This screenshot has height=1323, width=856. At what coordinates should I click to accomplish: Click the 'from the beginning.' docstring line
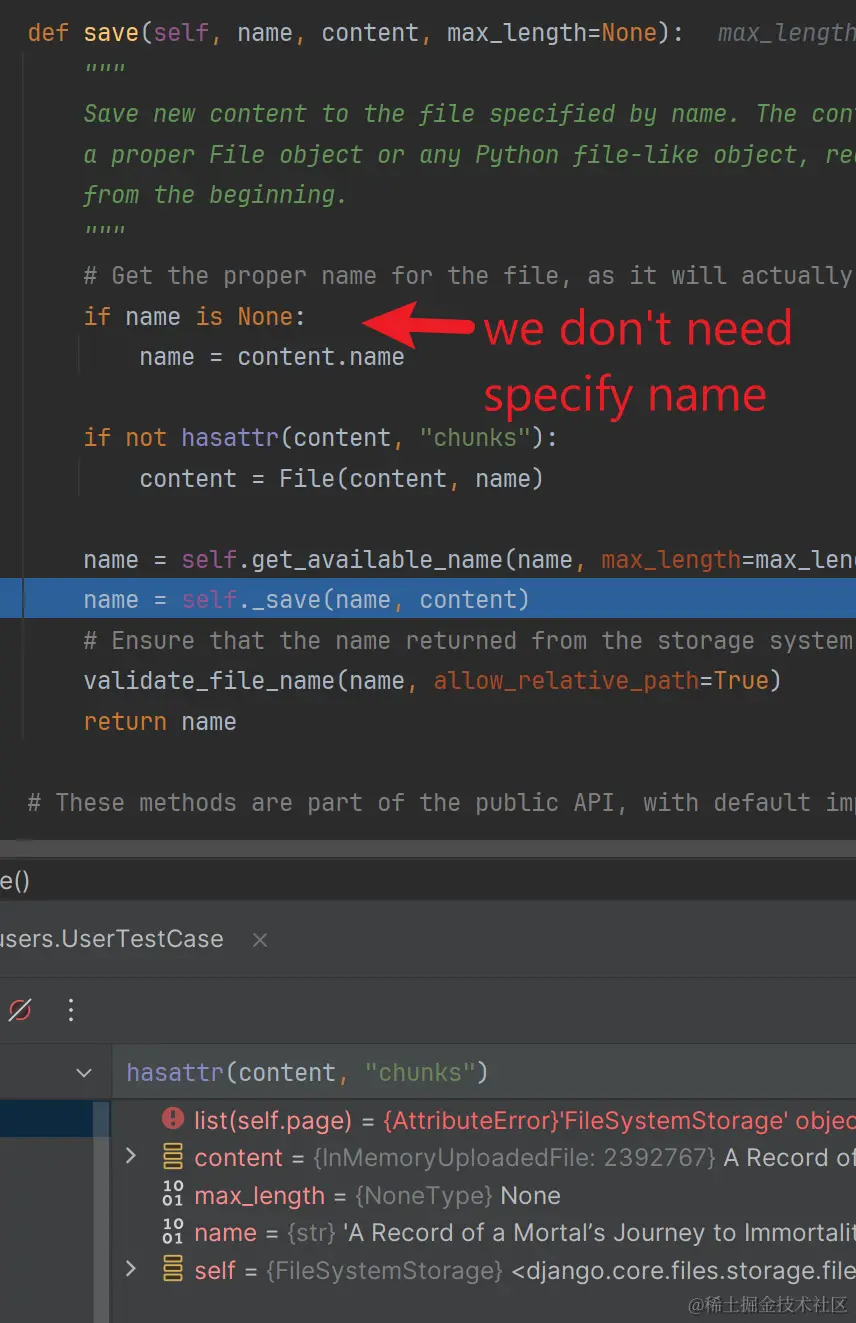215,194
